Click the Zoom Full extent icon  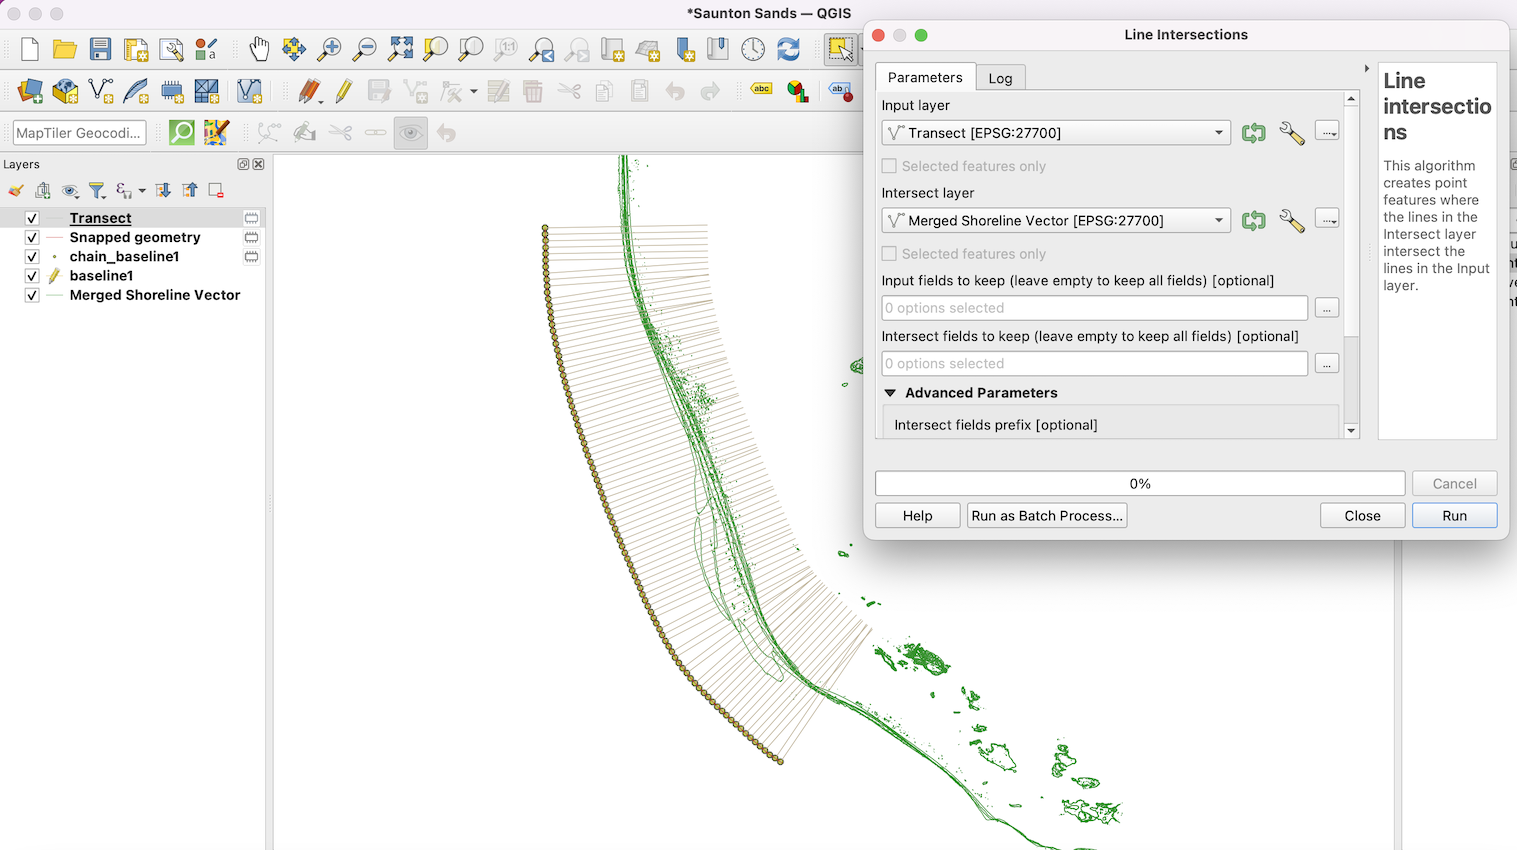[400, 49]
